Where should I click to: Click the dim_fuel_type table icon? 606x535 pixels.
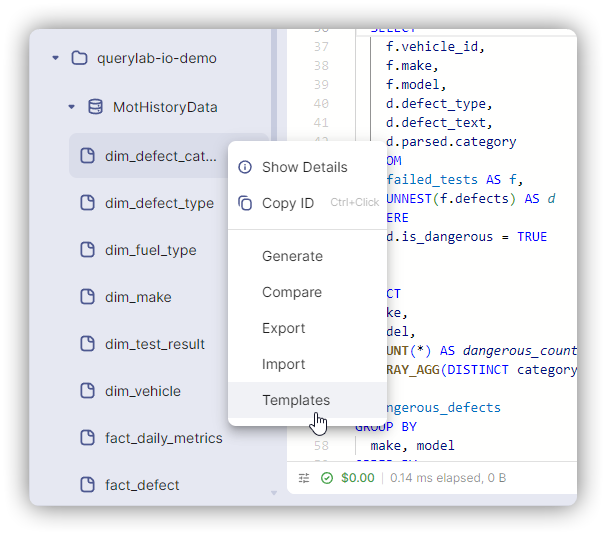point(87,250)
